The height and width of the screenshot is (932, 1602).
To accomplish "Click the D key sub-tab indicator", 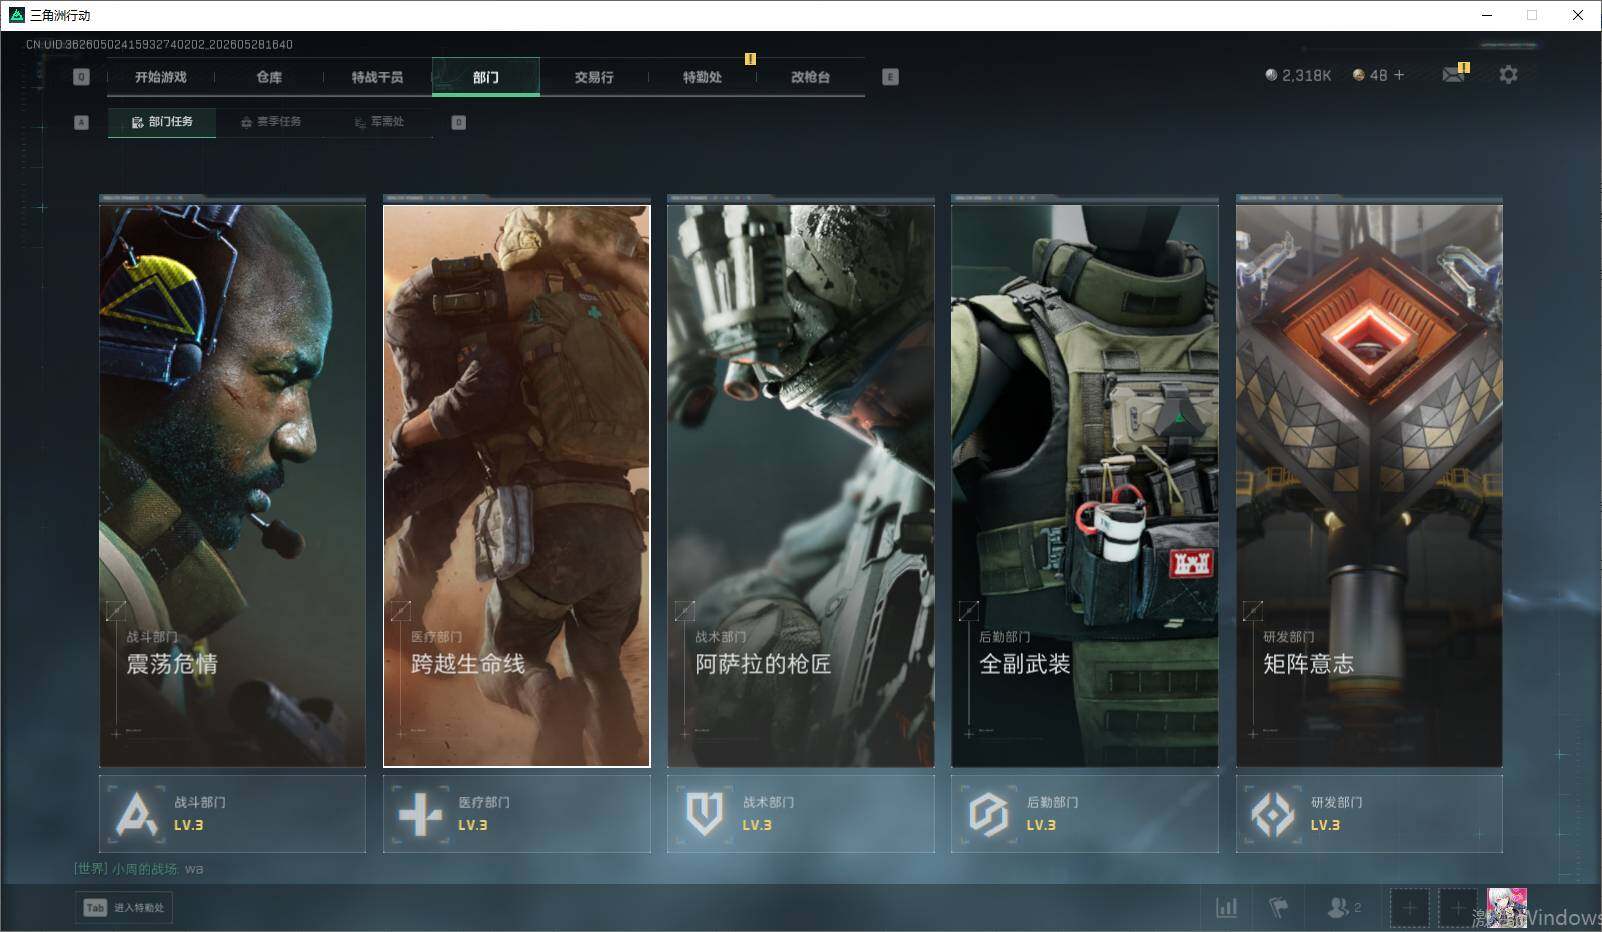I will [x=459, y=122].
